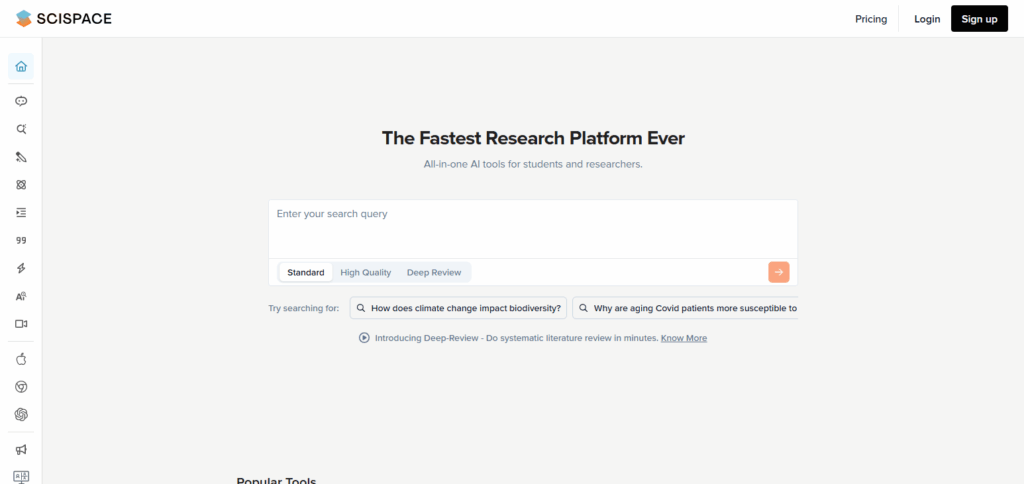The image size is (1024, 484).
Task: Click the play icon beside Introducing Deep-Review
Action: (364, 338)
